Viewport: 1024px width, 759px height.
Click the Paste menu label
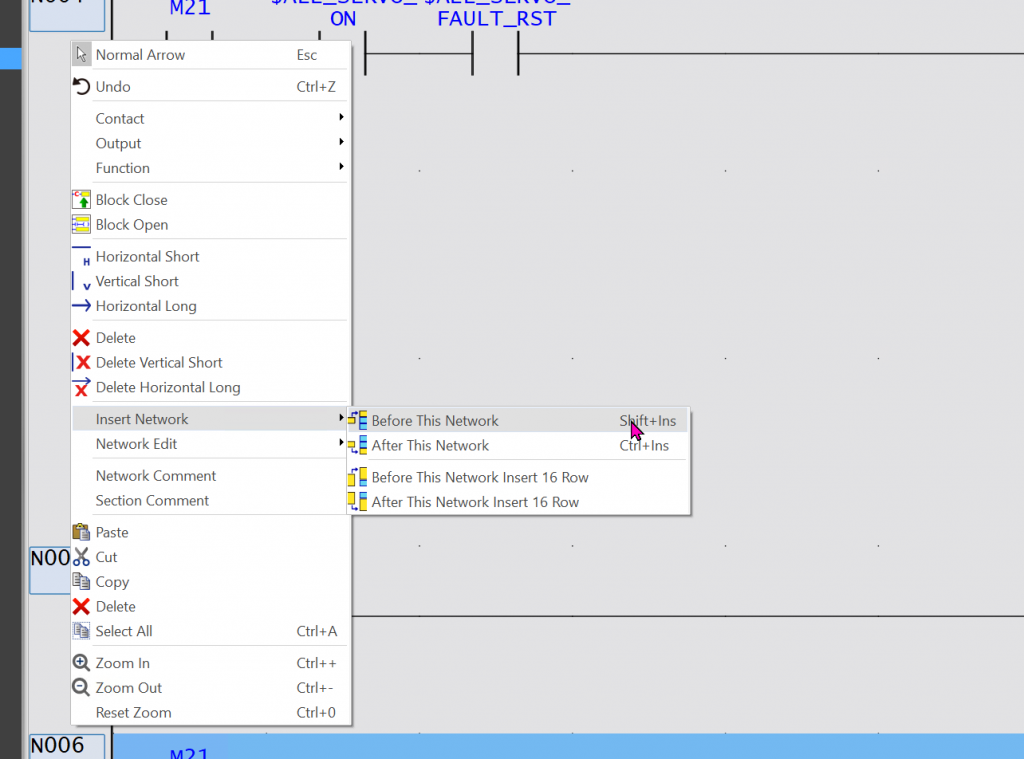coord(112,532)
